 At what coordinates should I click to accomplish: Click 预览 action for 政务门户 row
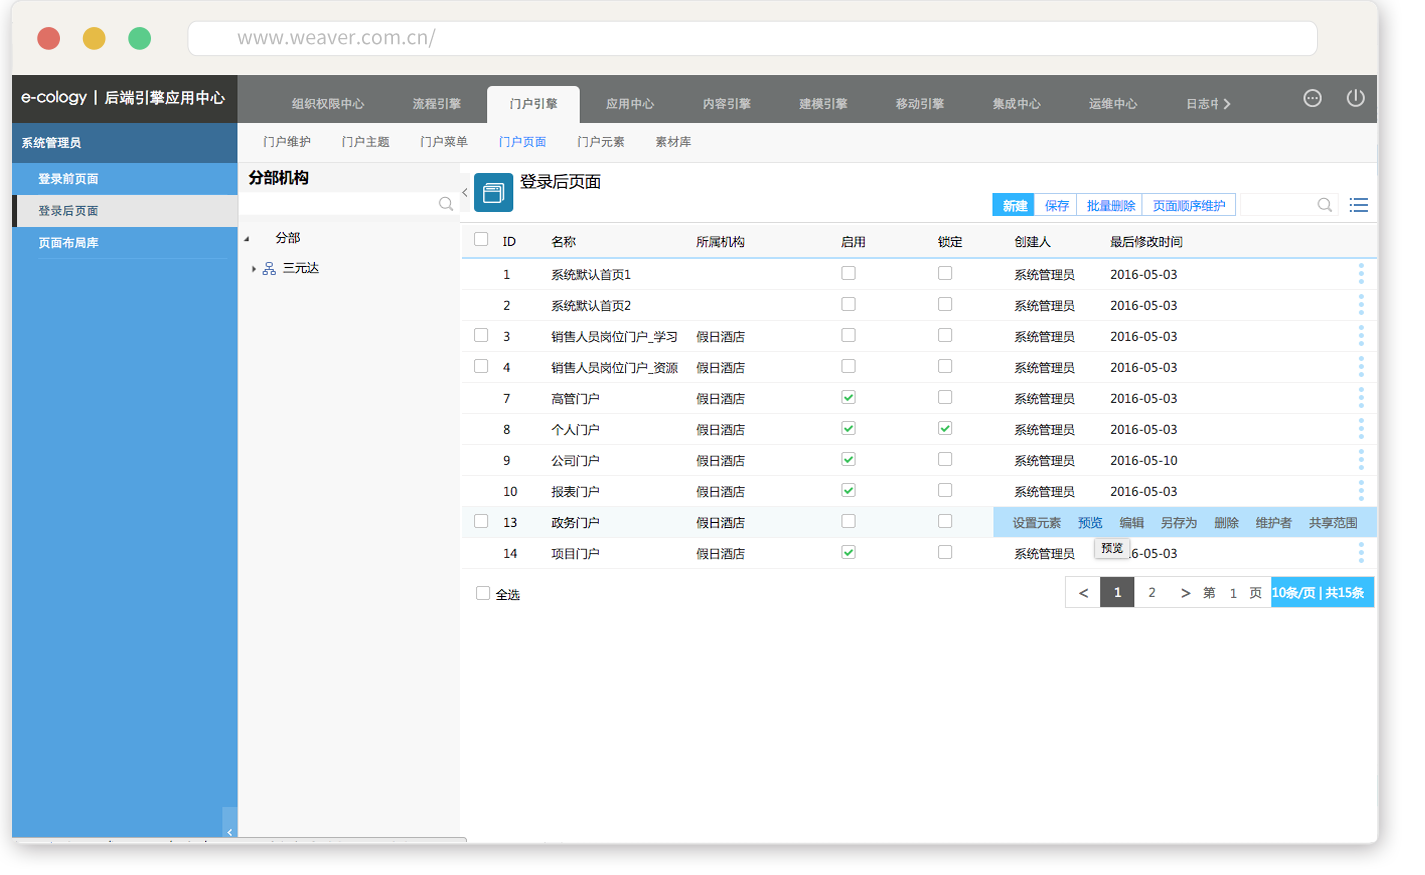click(x=1089, y=523)
